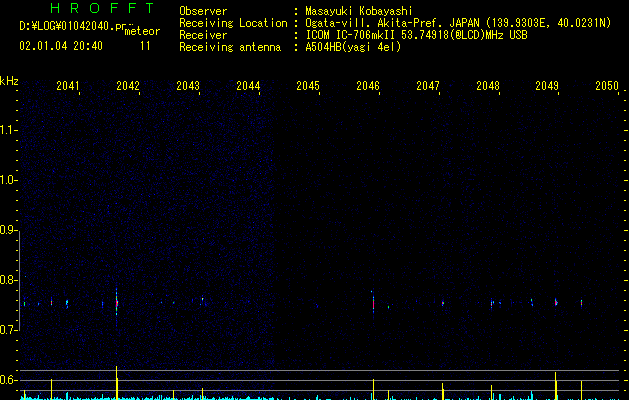Image resolution: width=629 pixels, height=400 pixels.
Task: Click the meteor label text
Action: coord(142,31)
